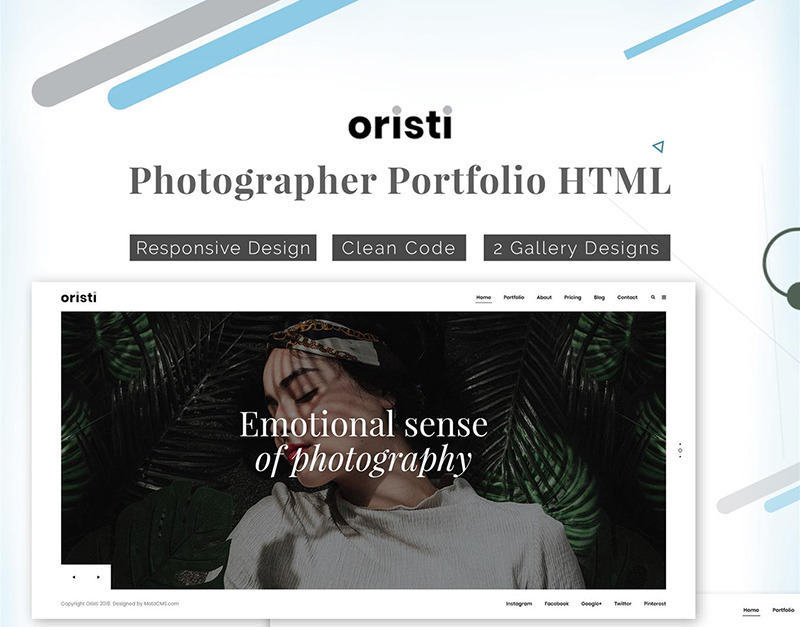Click the 'of photography' italic hero text
The height and width of the screenshot is (627, 800).
pos(363,459)
